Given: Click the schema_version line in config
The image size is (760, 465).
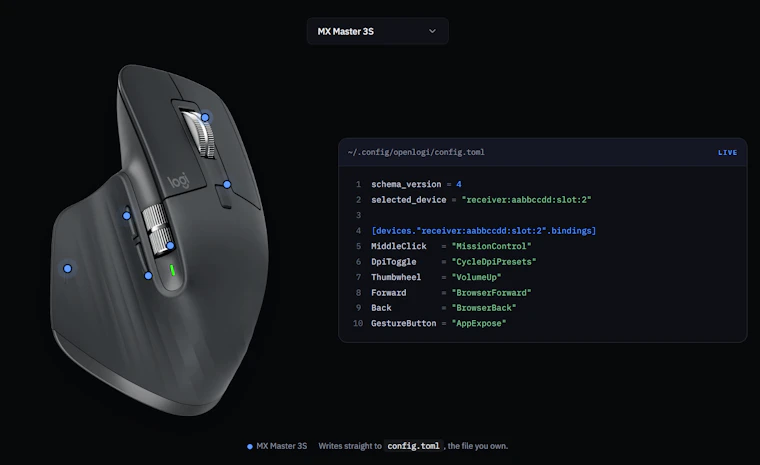Looking at the screenshot, I should pos(416,184).
